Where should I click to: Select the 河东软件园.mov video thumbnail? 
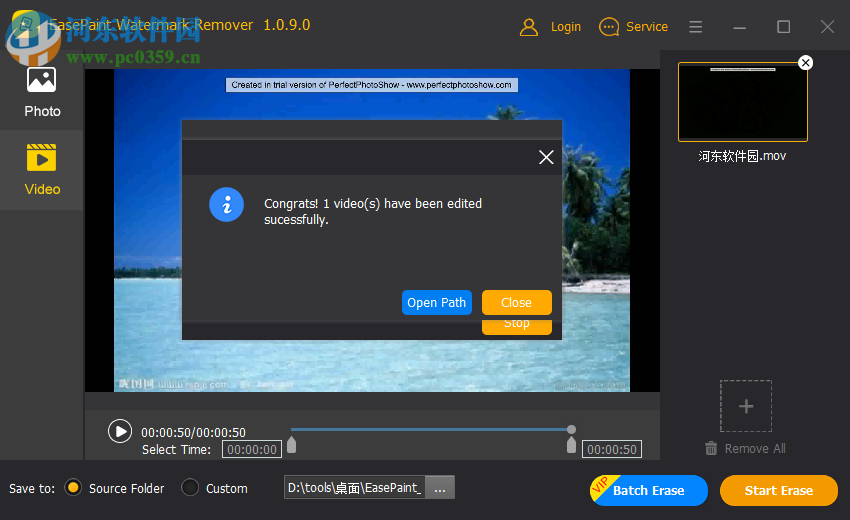tap(743, 102)
